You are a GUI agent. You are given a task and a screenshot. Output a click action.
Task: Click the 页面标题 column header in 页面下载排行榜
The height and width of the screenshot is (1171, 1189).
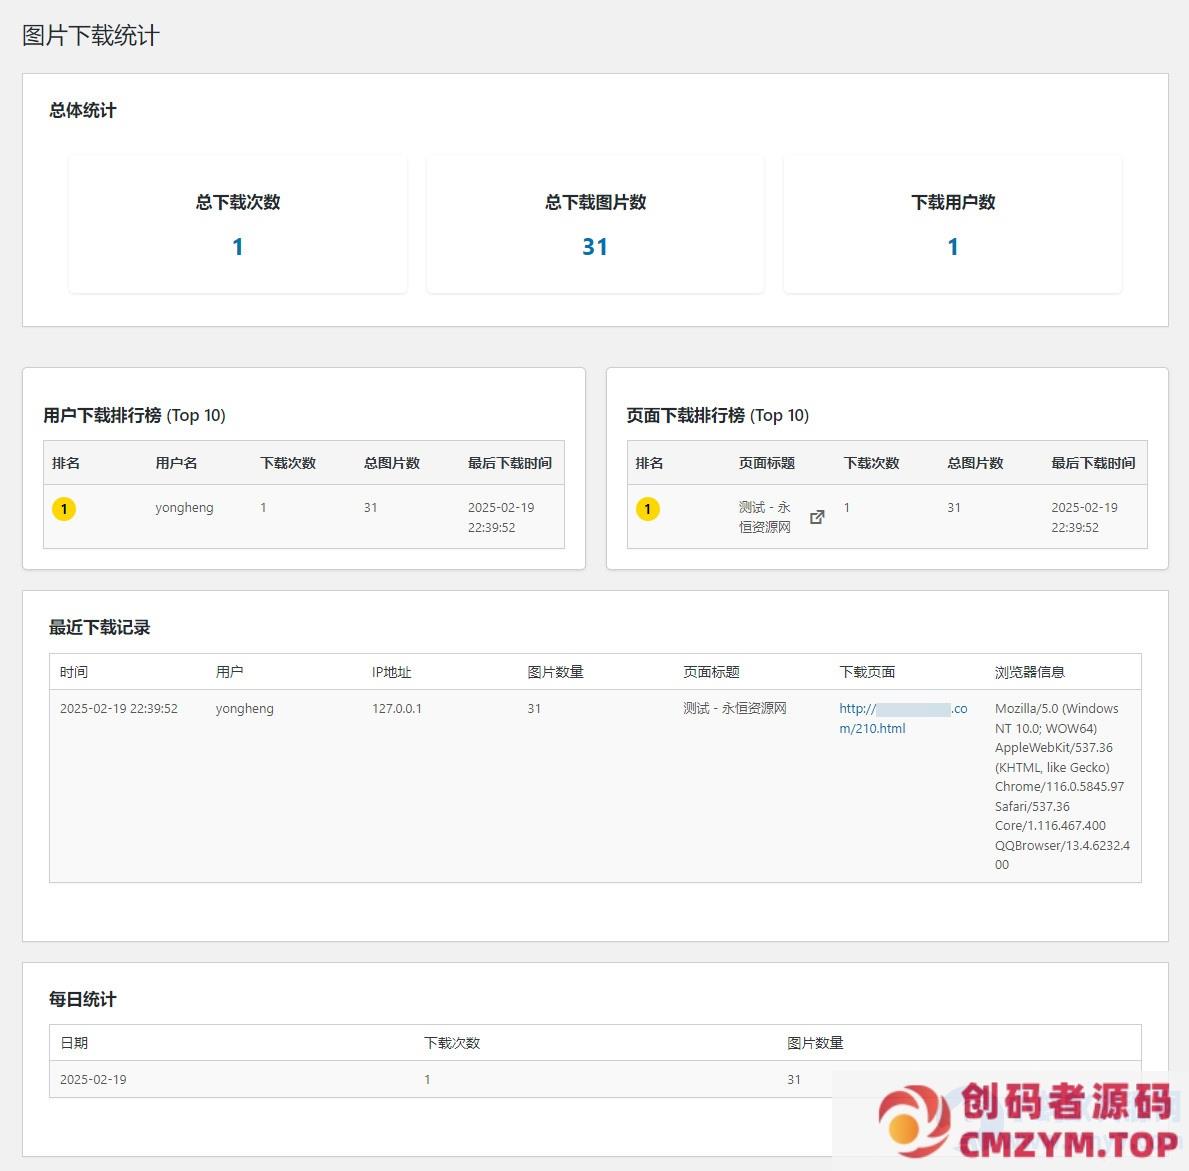(766, 463)
